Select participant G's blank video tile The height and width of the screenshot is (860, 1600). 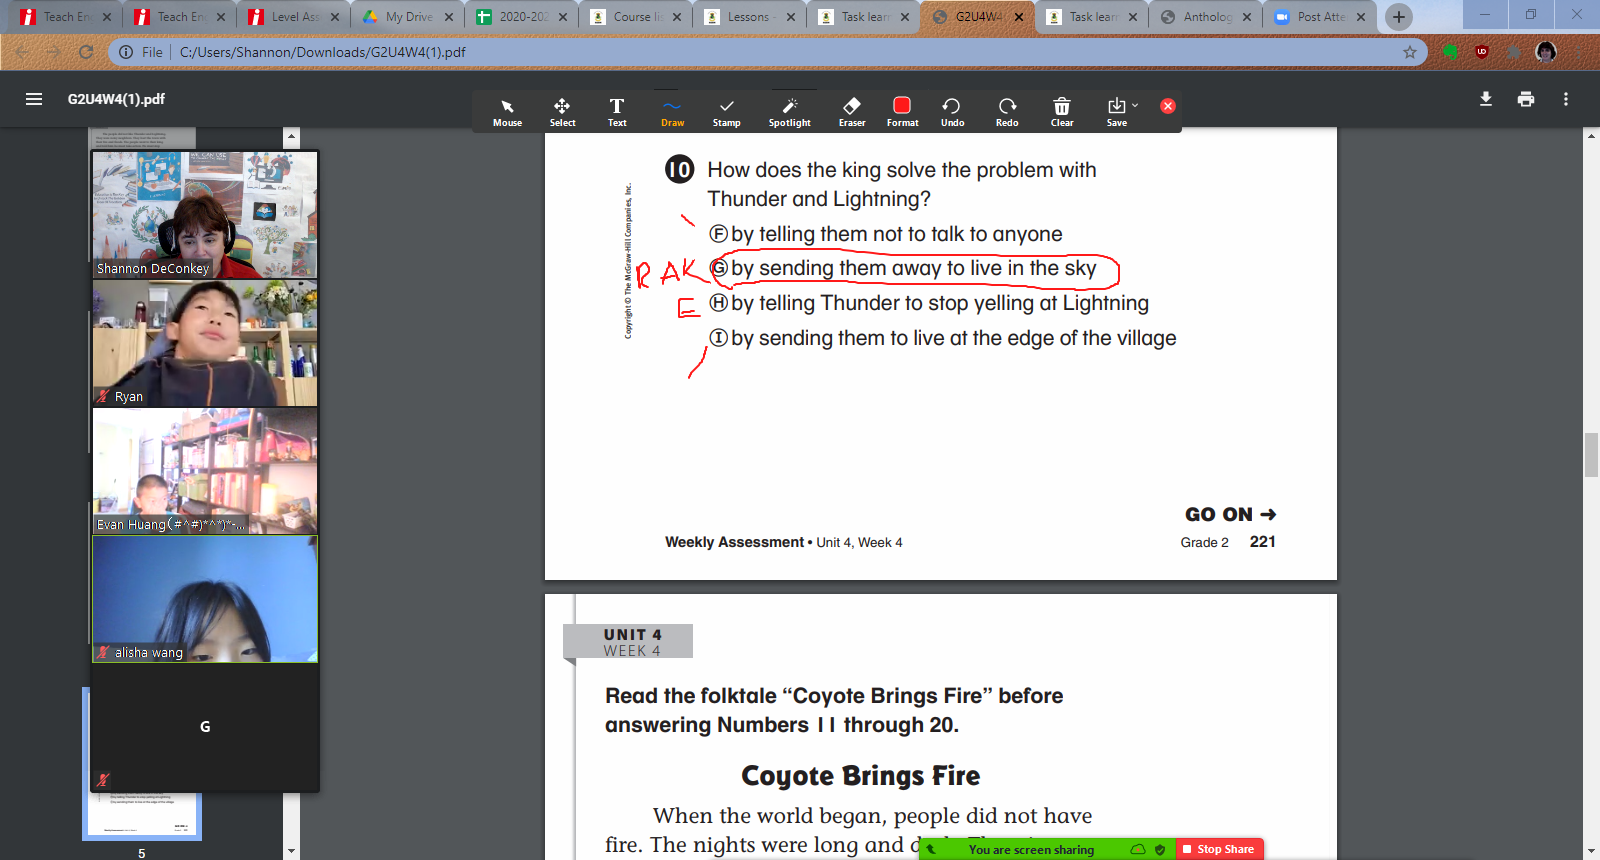click(x=205, y=727)
